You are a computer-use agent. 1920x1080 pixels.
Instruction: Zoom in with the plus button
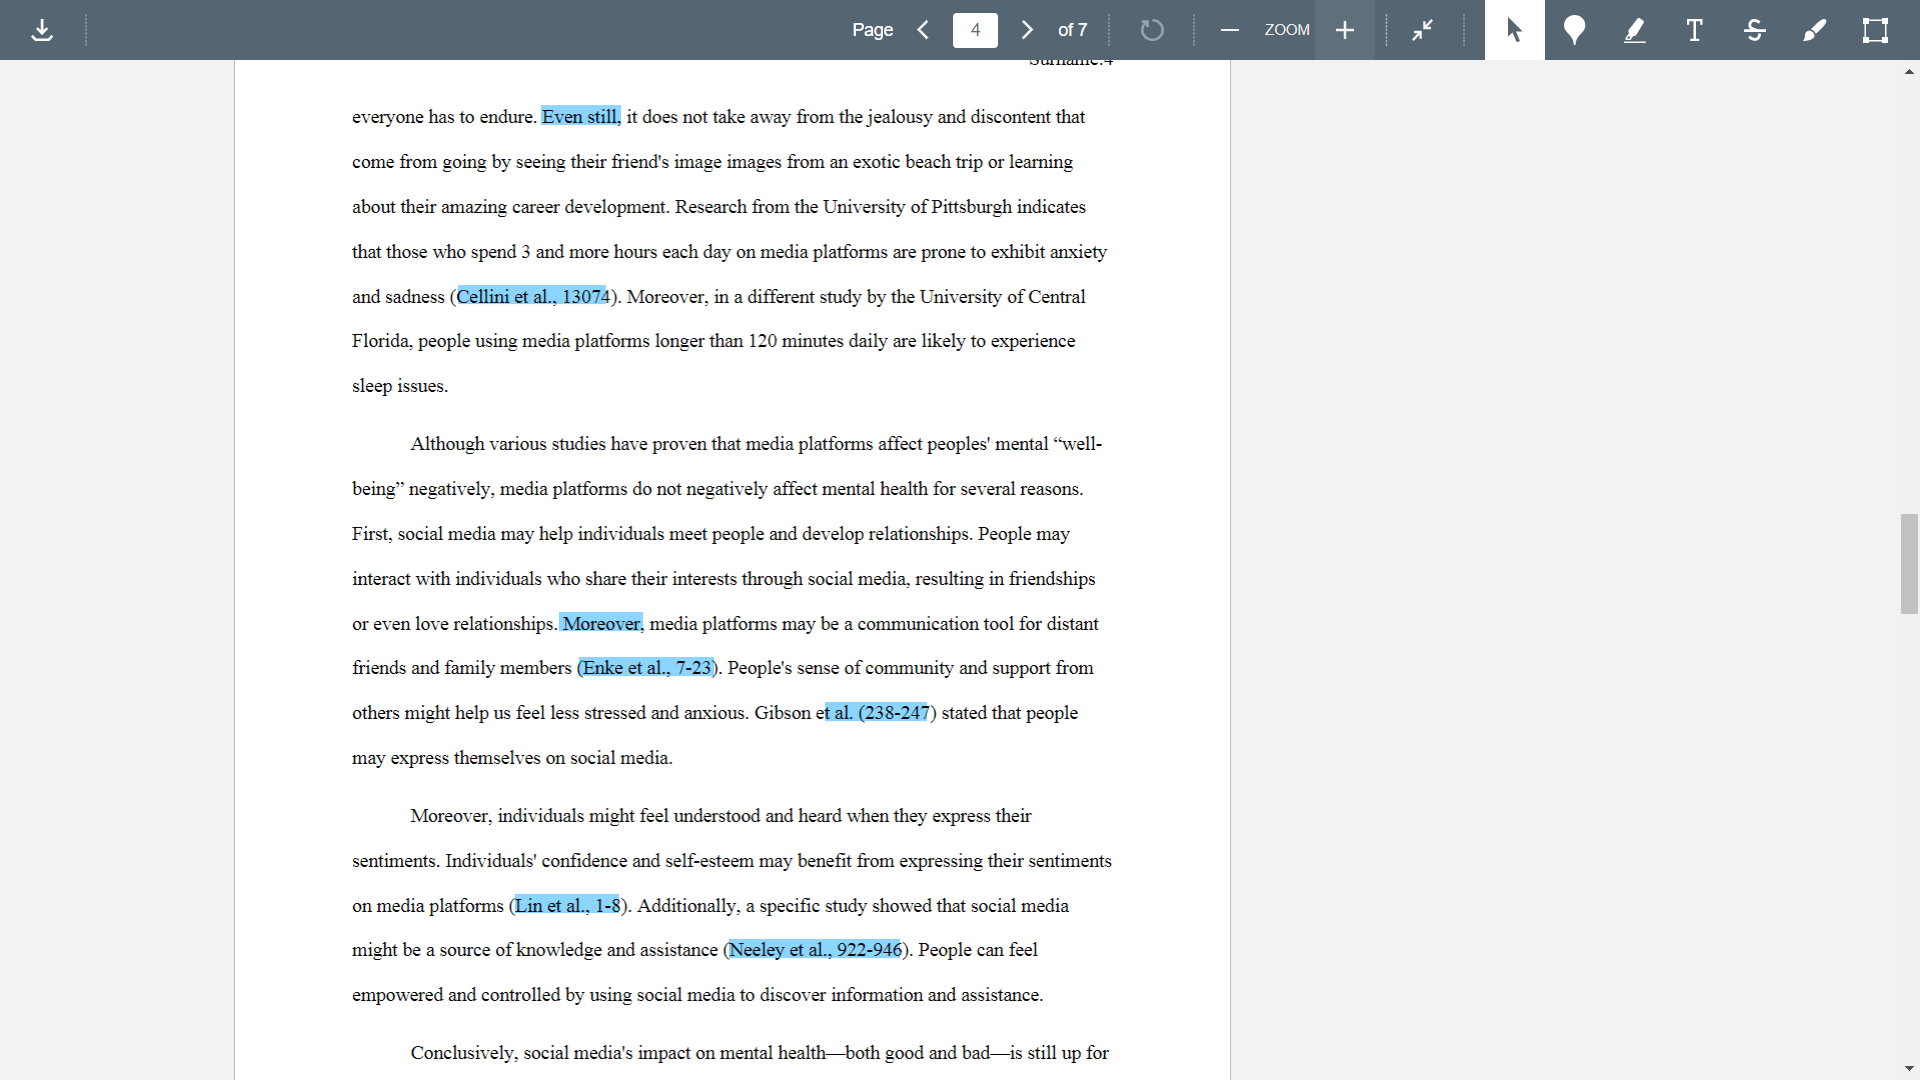(1345, 30)
